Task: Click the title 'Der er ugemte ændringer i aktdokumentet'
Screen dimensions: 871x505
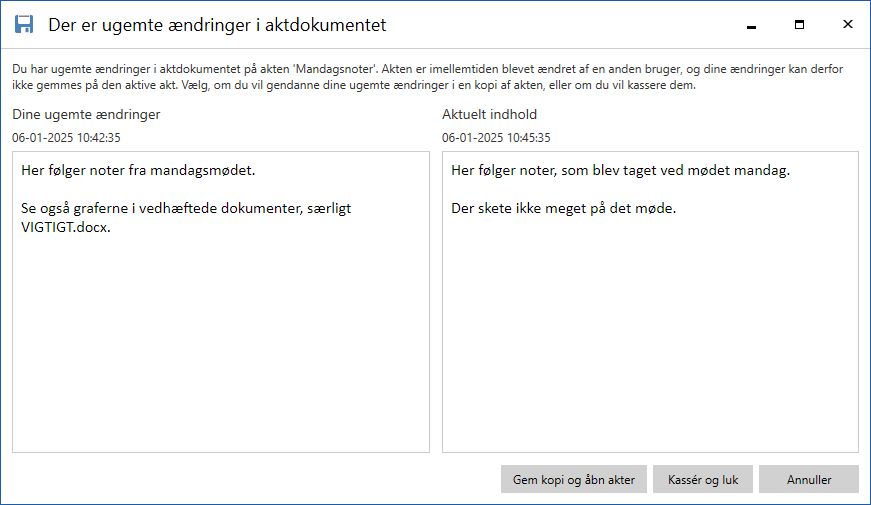Action: tap(217, 24)
